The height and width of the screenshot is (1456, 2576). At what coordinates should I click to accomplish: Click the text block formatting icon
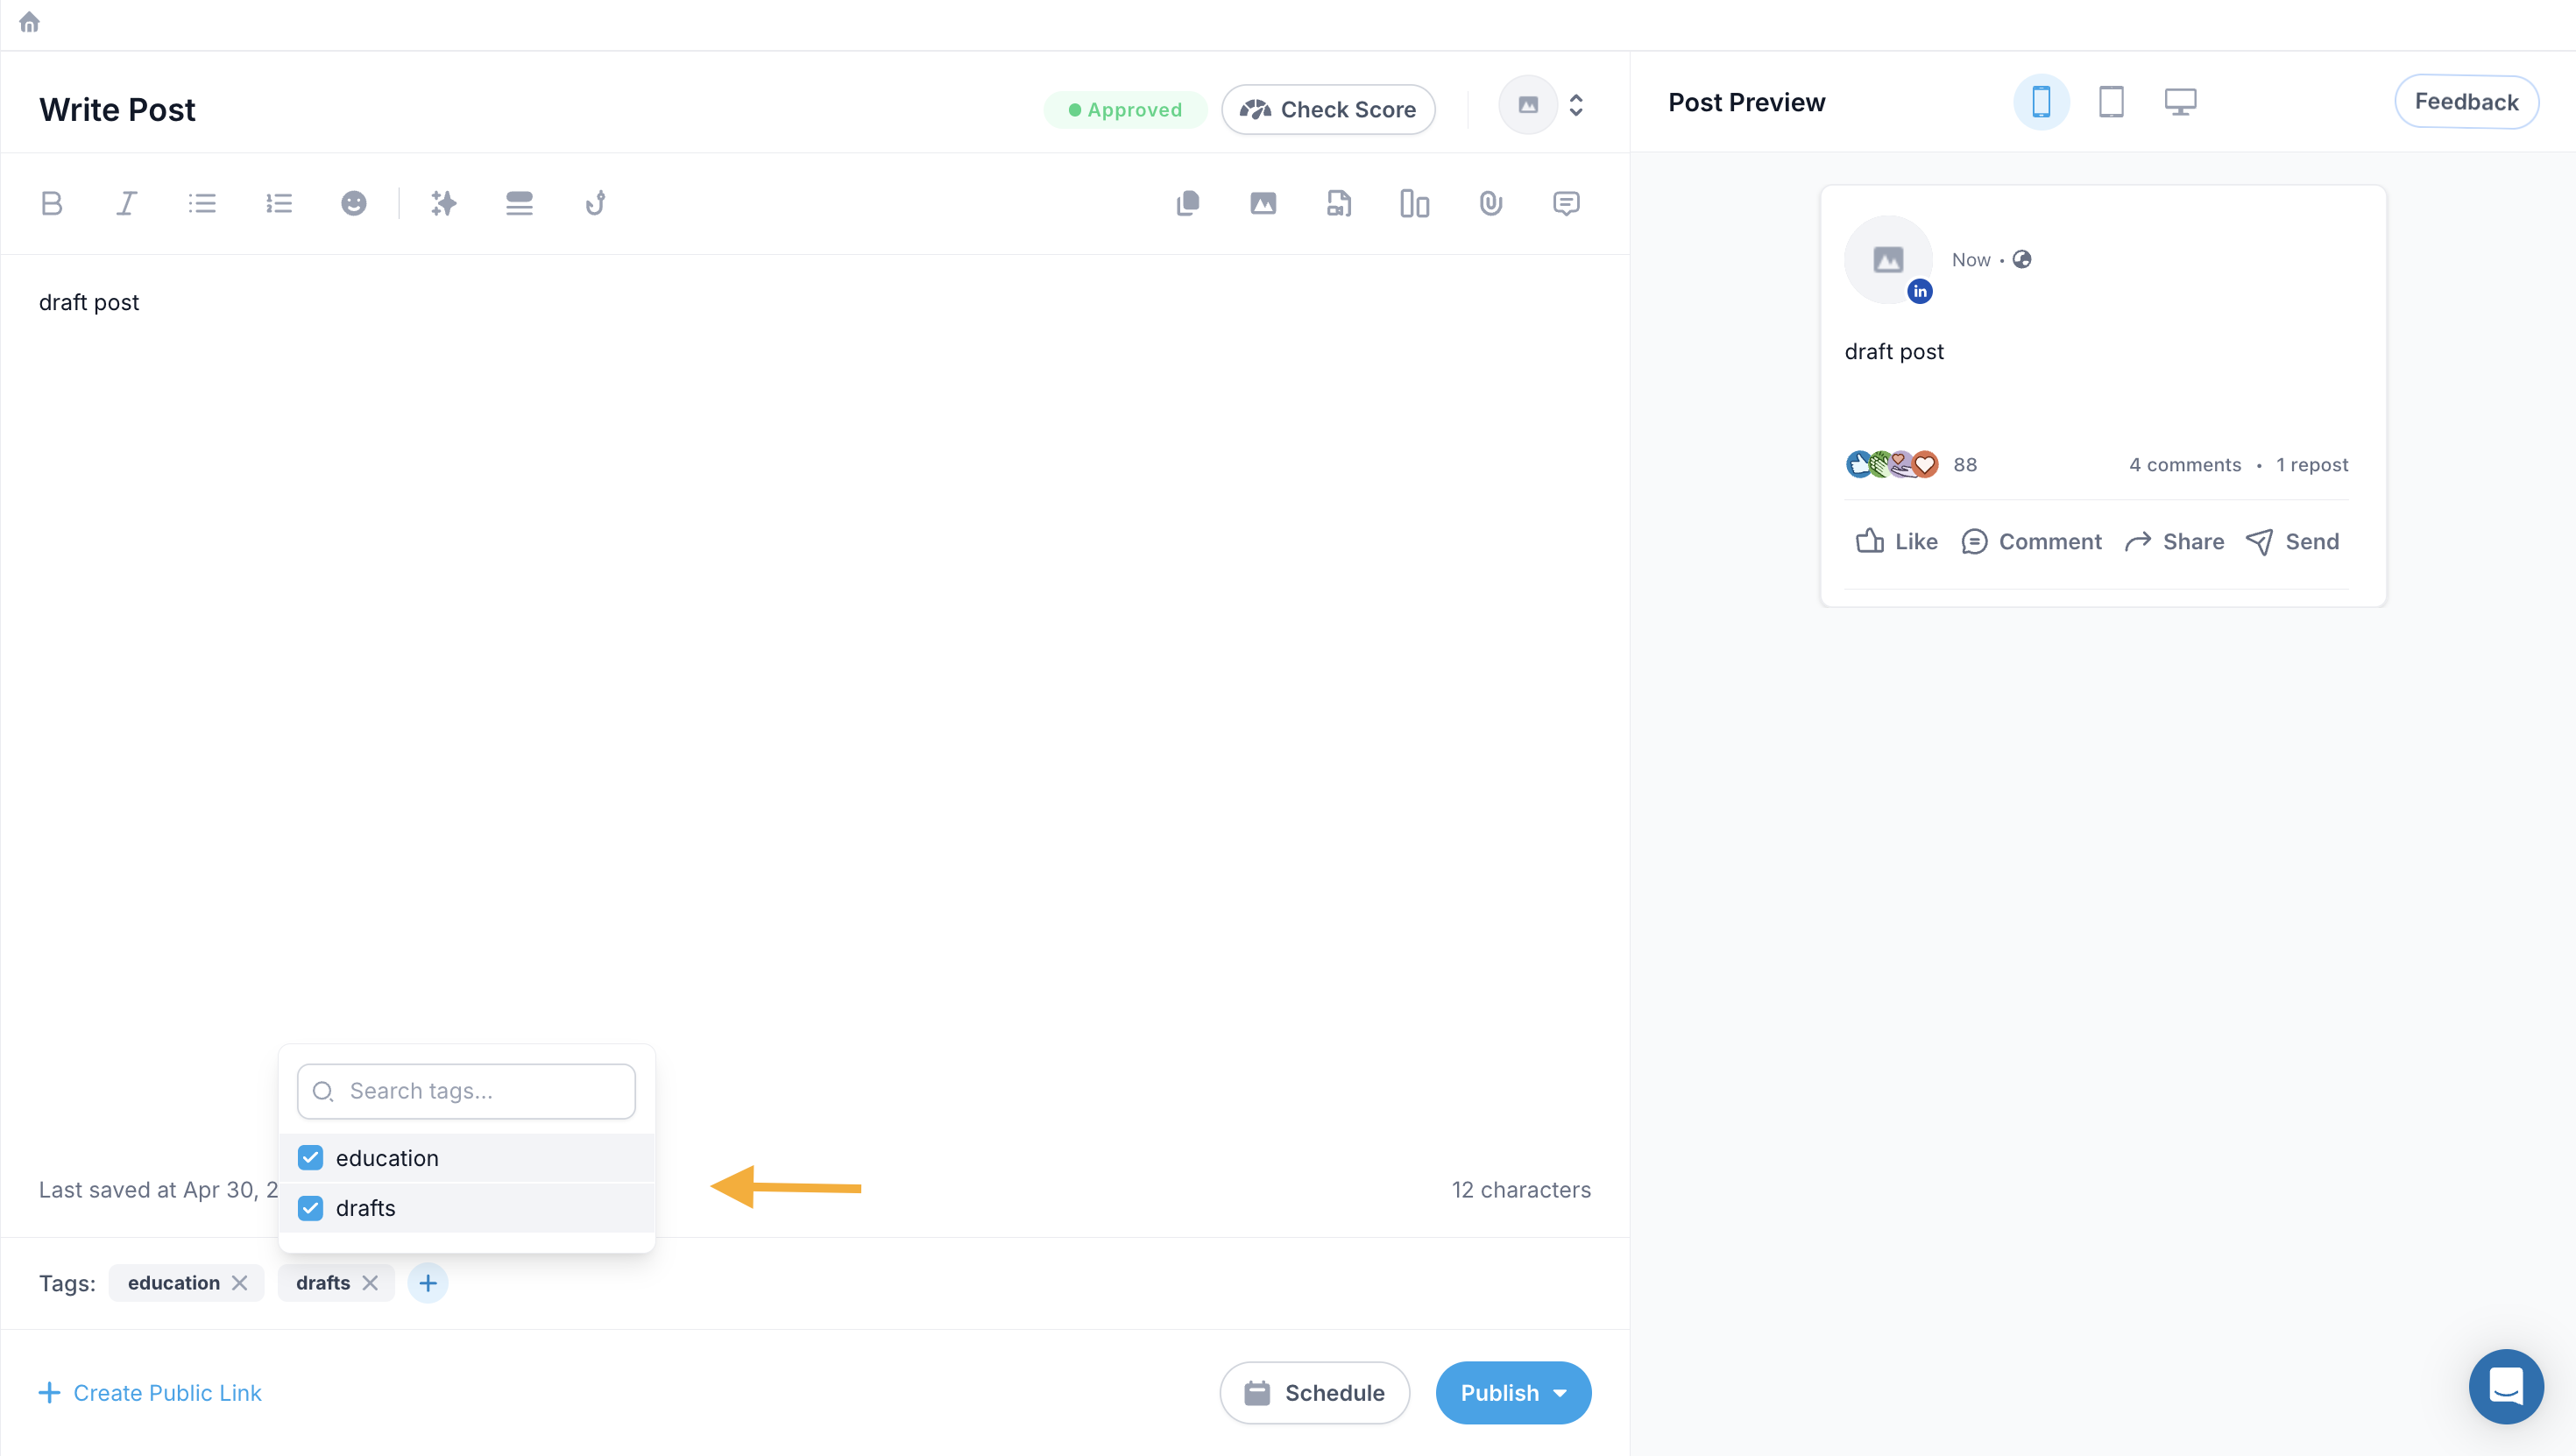[x=519, y=203]
